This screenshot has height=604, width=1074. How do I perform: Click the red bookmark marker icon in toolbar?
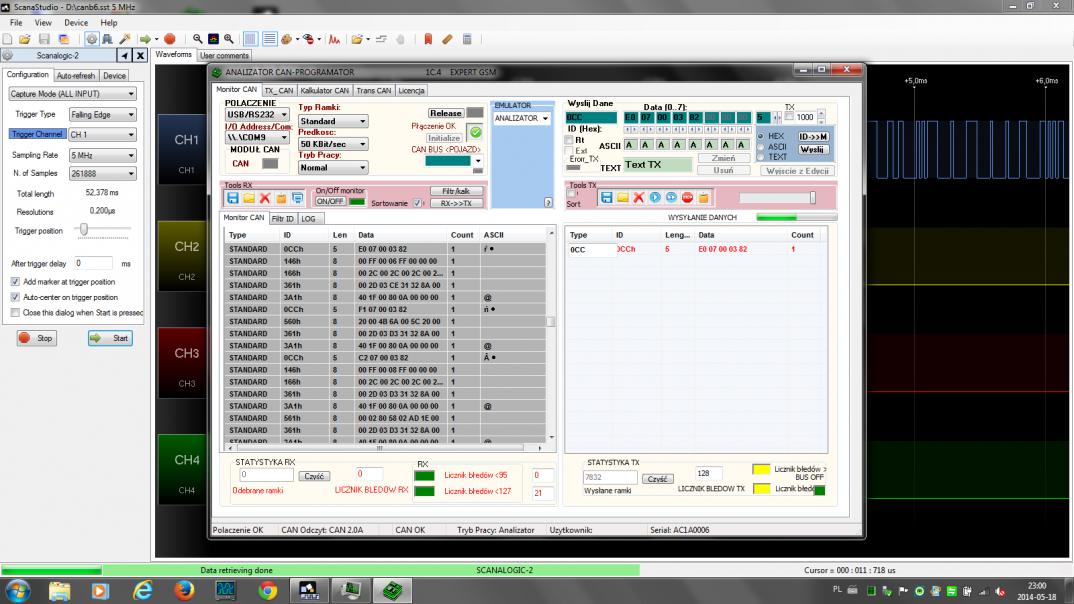428,39
